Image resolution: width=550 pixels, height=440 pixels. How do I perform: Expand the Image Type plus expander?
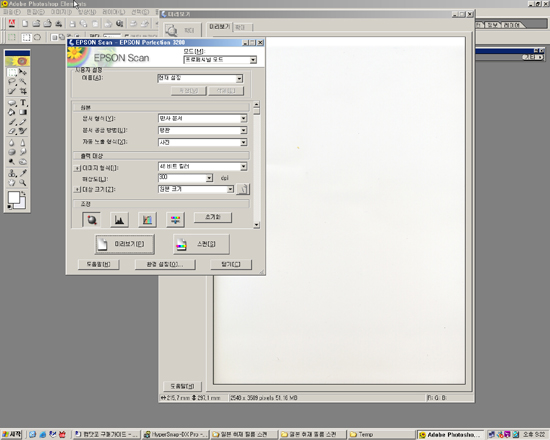click(77, 168)
